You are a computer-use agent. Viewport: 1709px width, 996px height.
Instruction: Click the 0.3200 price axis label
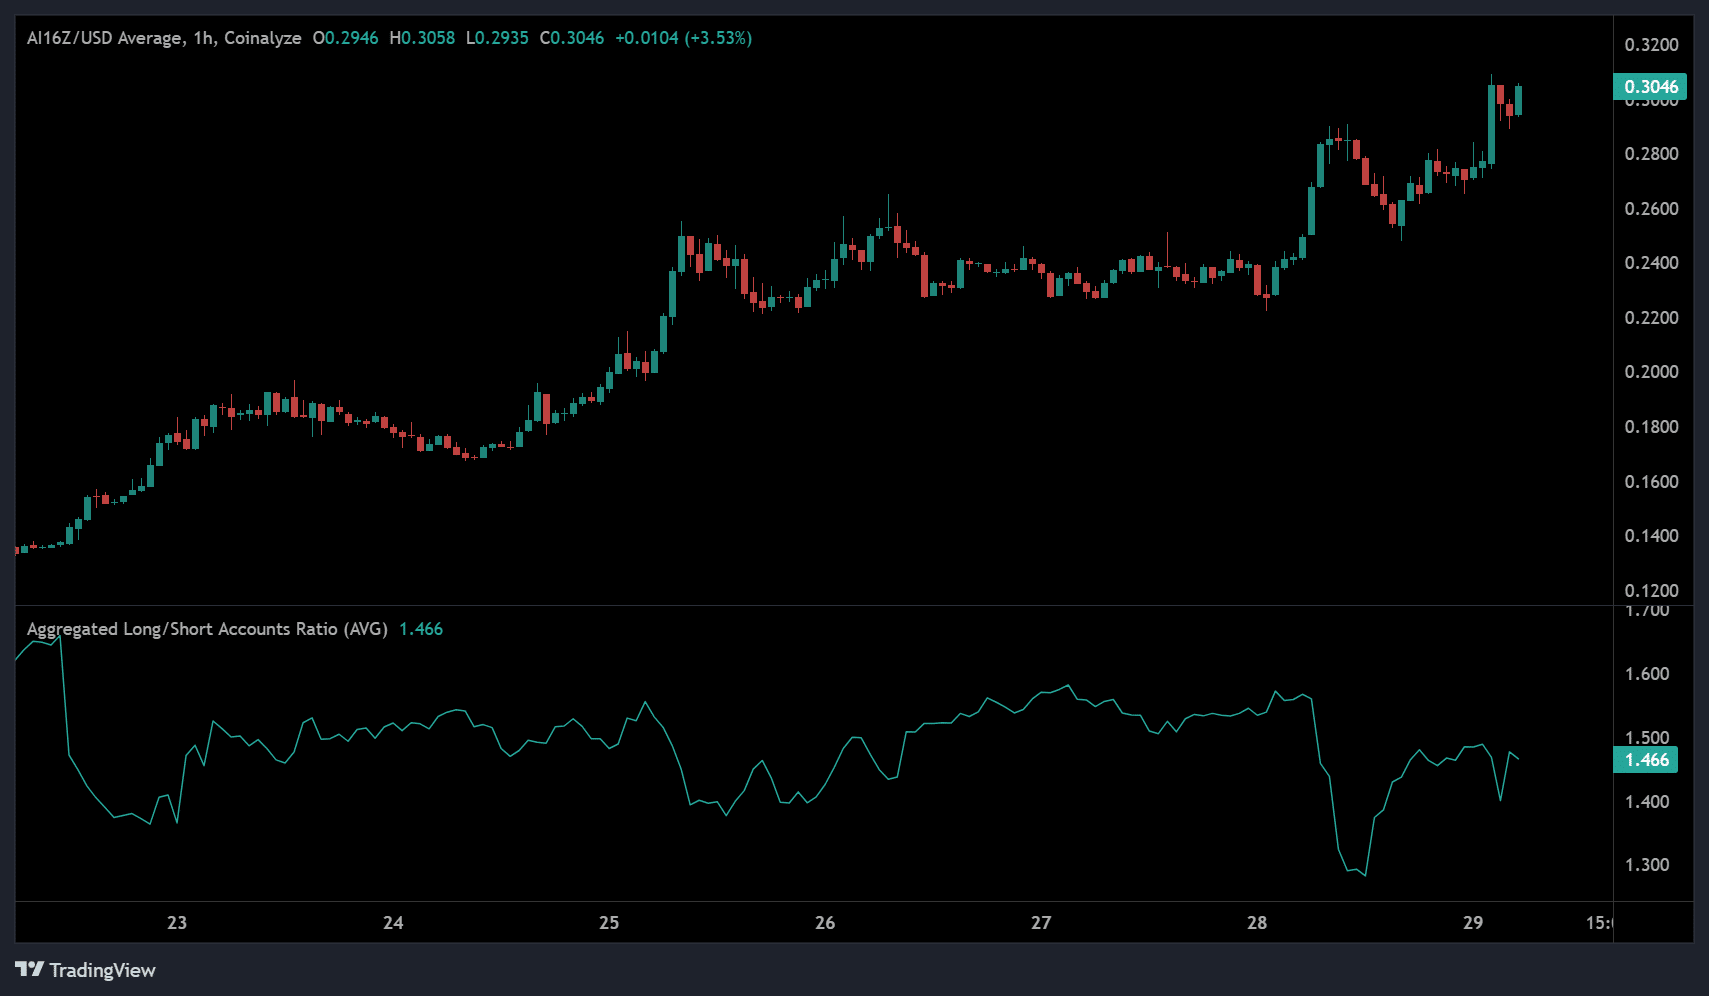click(x=1651, y=45)
